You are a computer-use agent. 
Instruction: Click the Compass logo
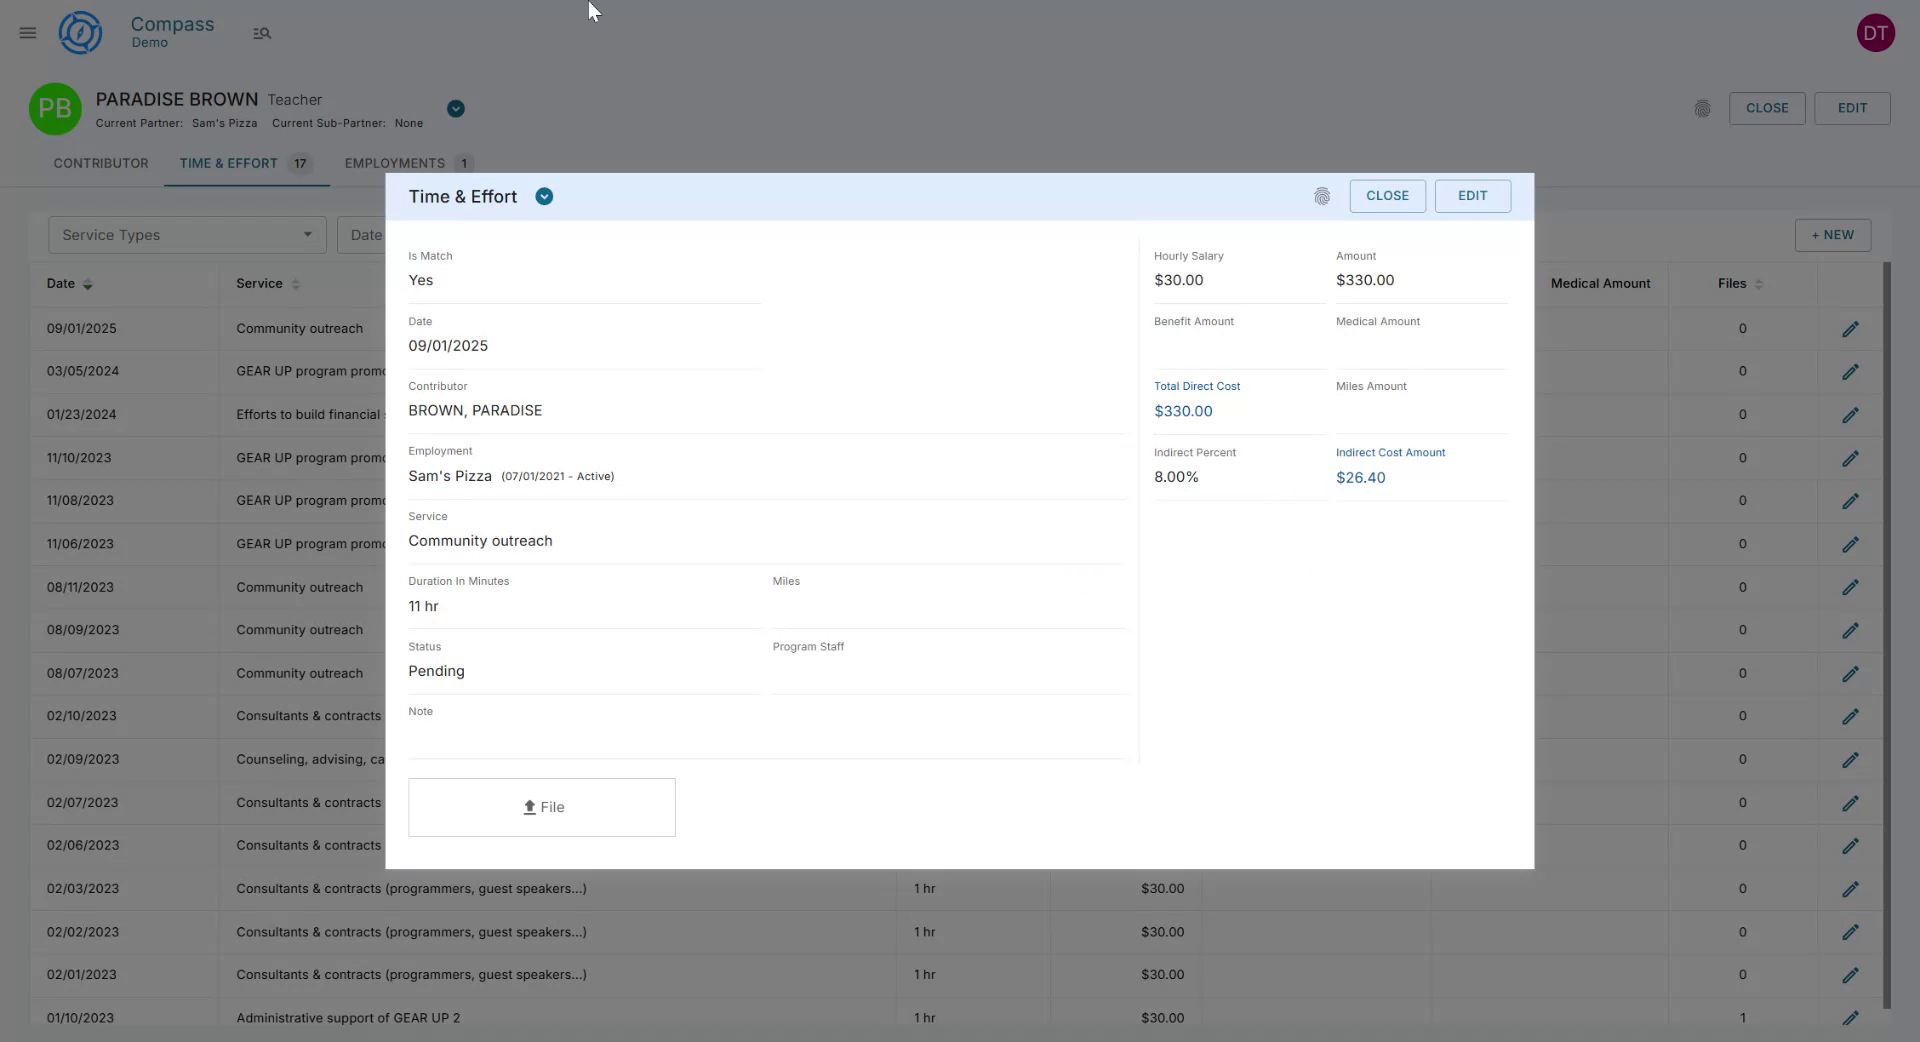(80, 32)
